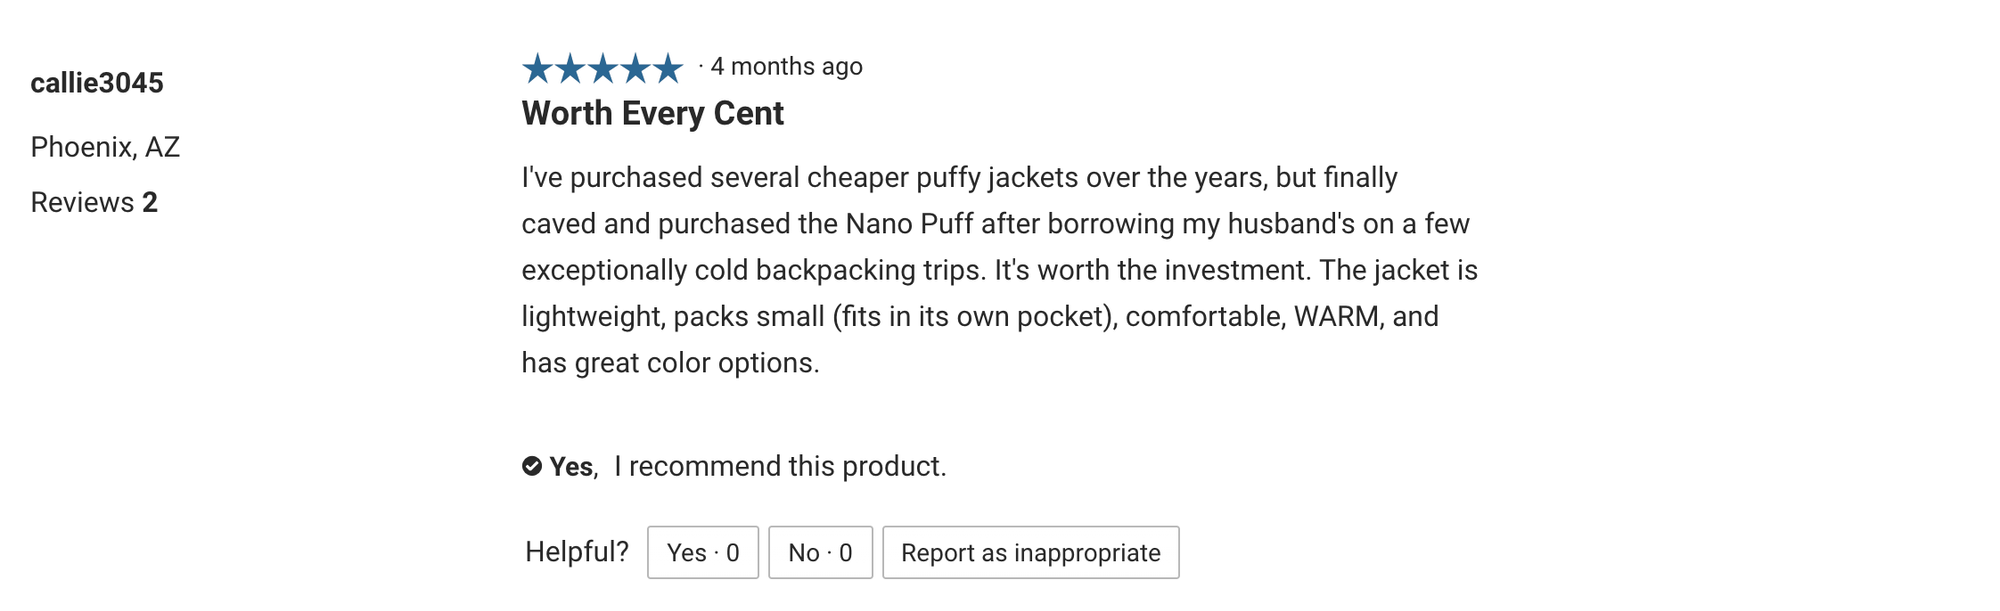Viewport: 2000px width, 611px height.
Task: Click the Phoenix, AZ location label
Action: coord(107,146)
